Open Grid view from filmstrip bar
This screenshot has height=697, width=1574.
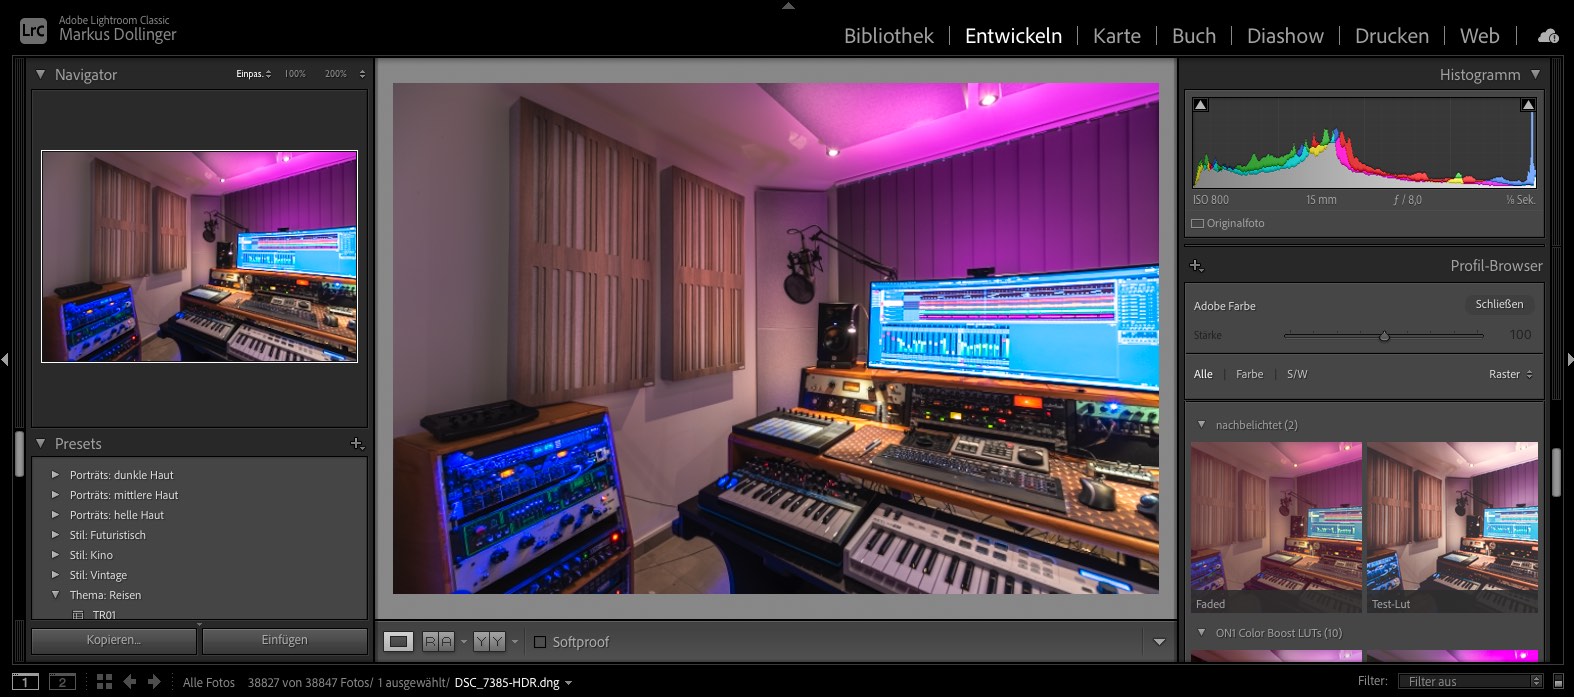(104, 682)
